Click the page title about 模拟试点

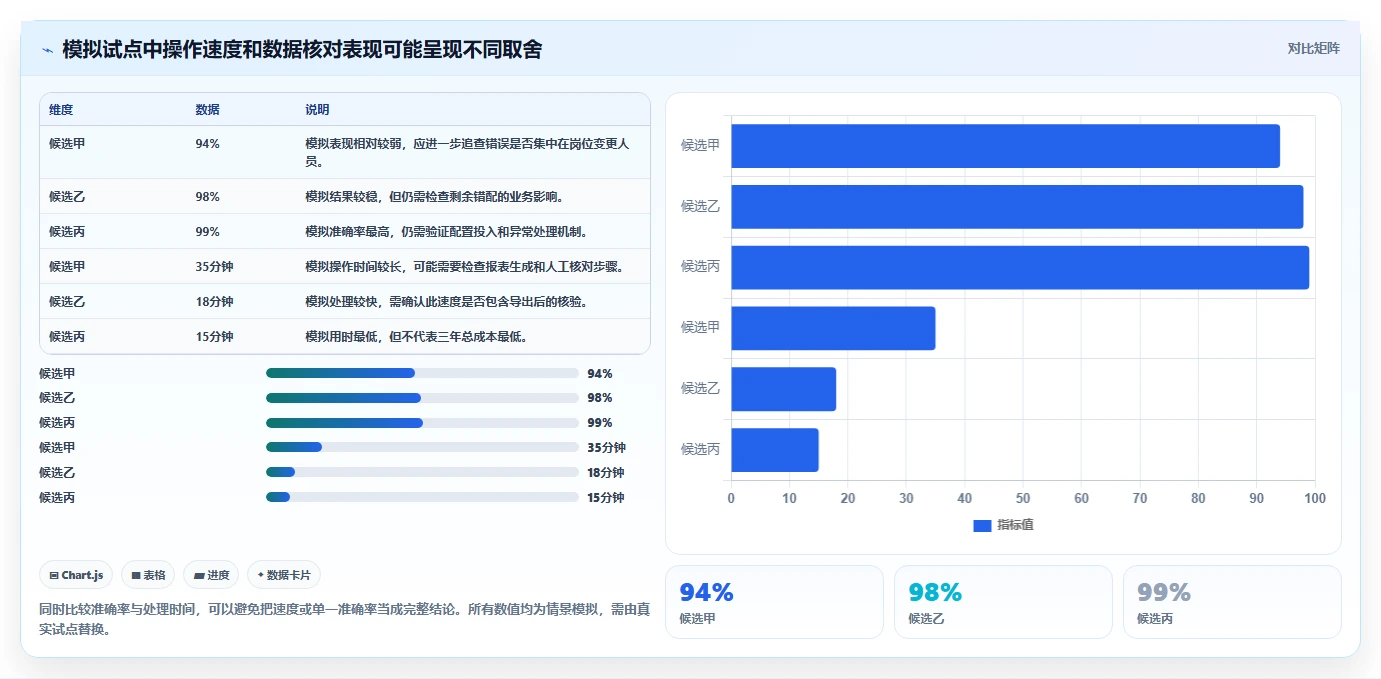302,49
